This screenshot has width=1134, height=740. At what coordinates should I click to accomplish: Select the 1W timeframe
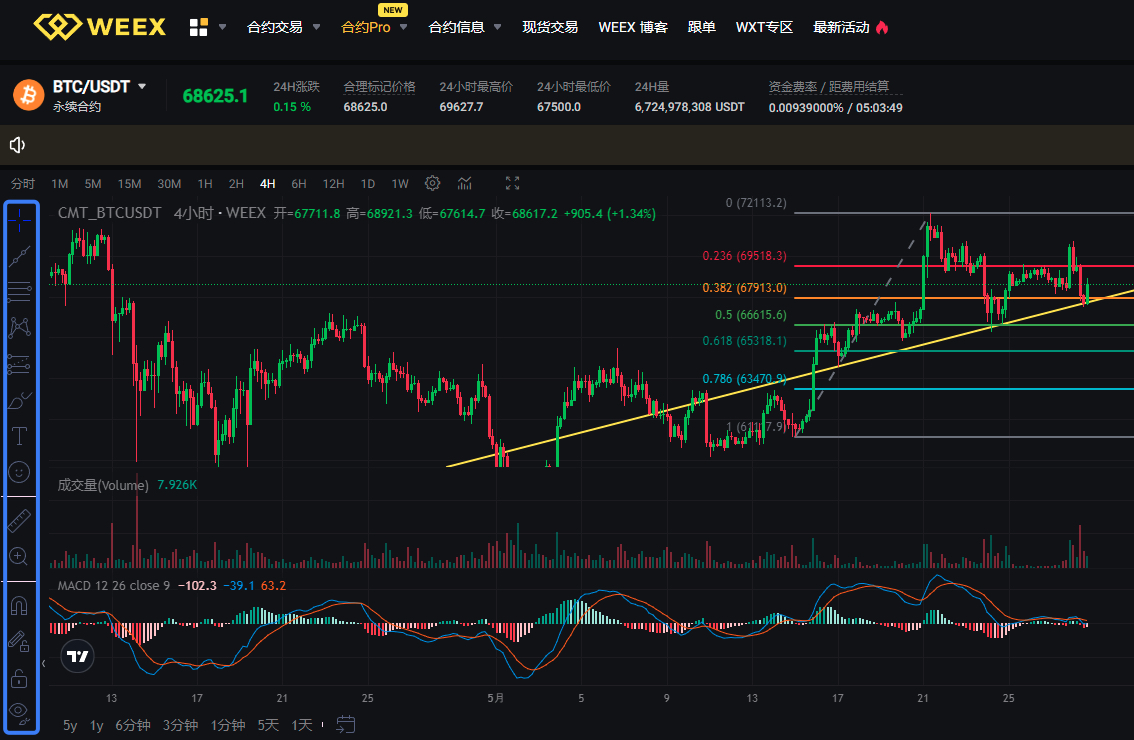pyautogui.click(x=400, y=184)
